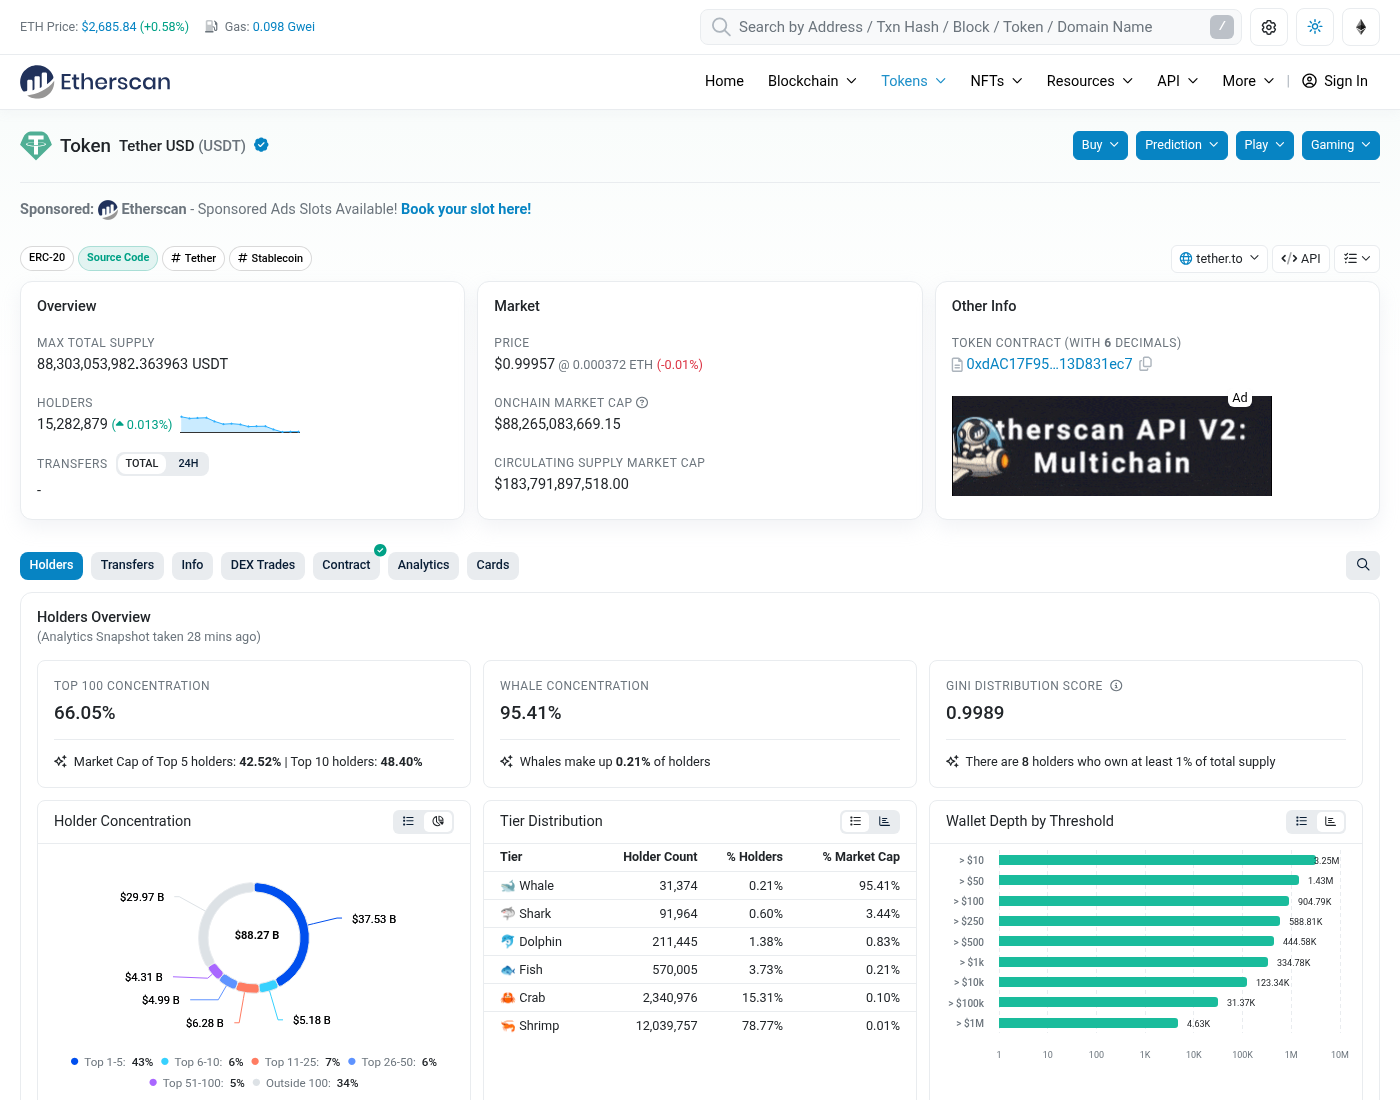Screen dimensions: 1400x1100
Task: Click the Top 6-10 legend color dot
Action: click(165, 1062)
